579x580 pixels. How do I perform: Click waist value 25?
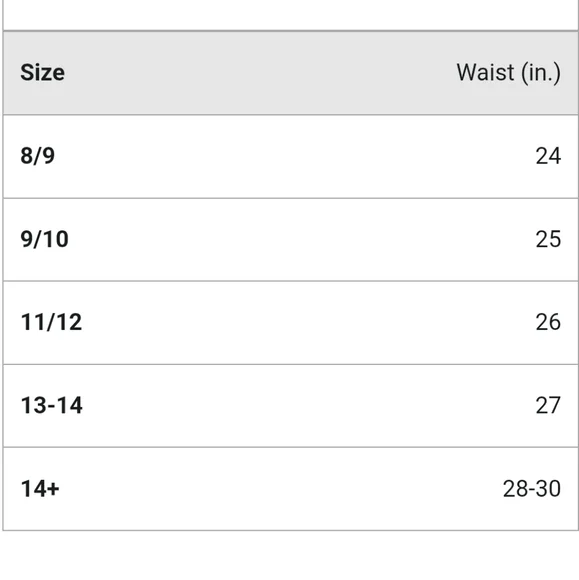[x=548, y=239]
